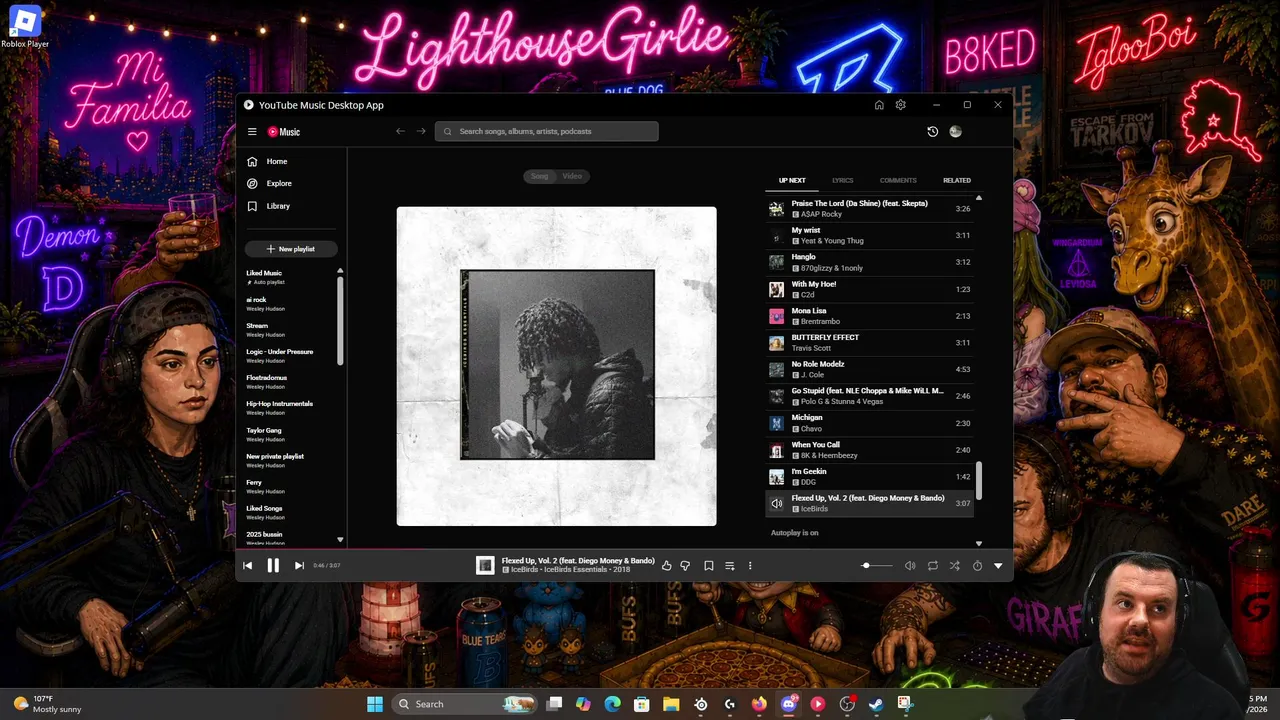1280x720 pixels.
Task: Mute audio with the speaker icon
Action: coord(910,566)
